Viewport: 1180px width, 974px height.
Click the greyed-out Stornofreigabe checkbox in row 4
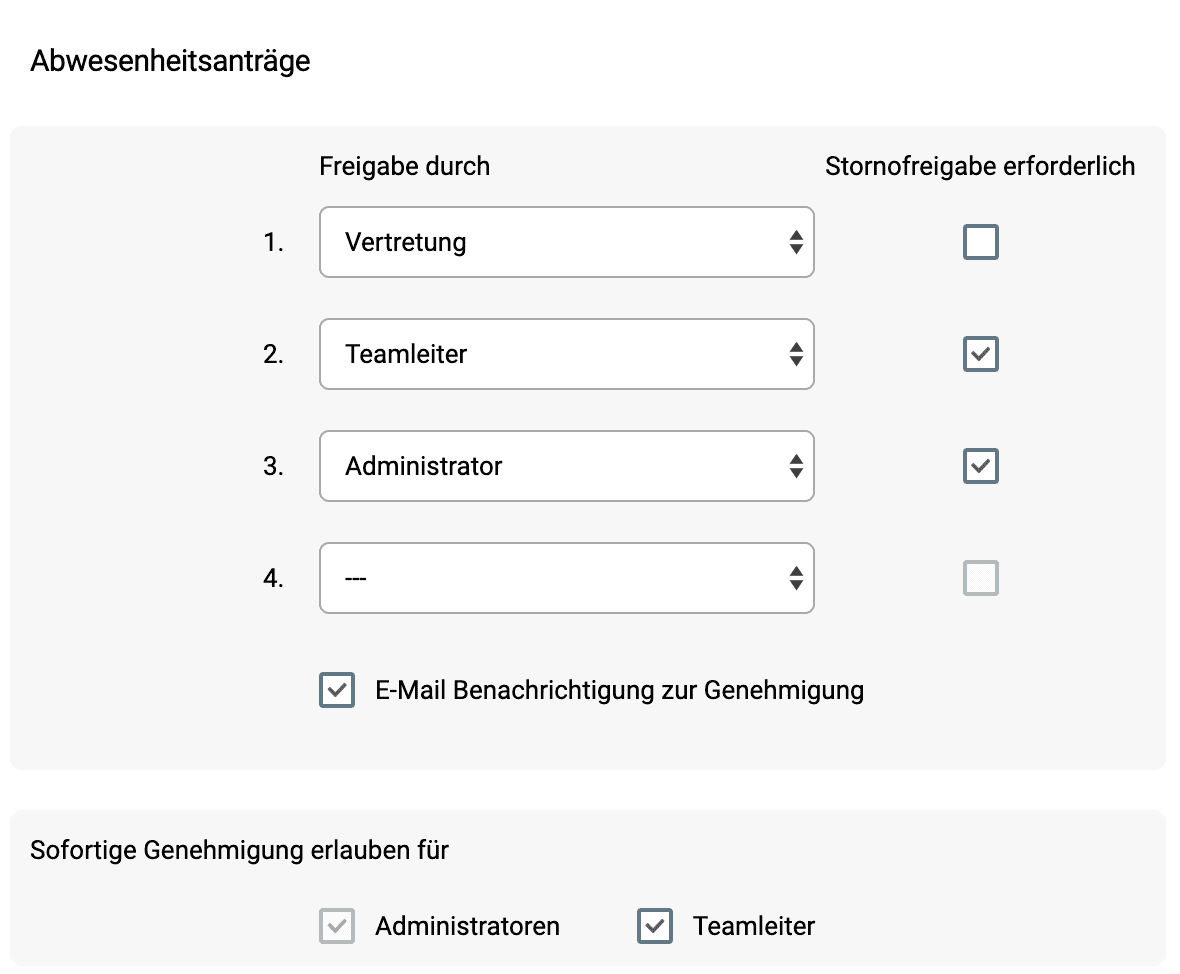pos(980,578)
